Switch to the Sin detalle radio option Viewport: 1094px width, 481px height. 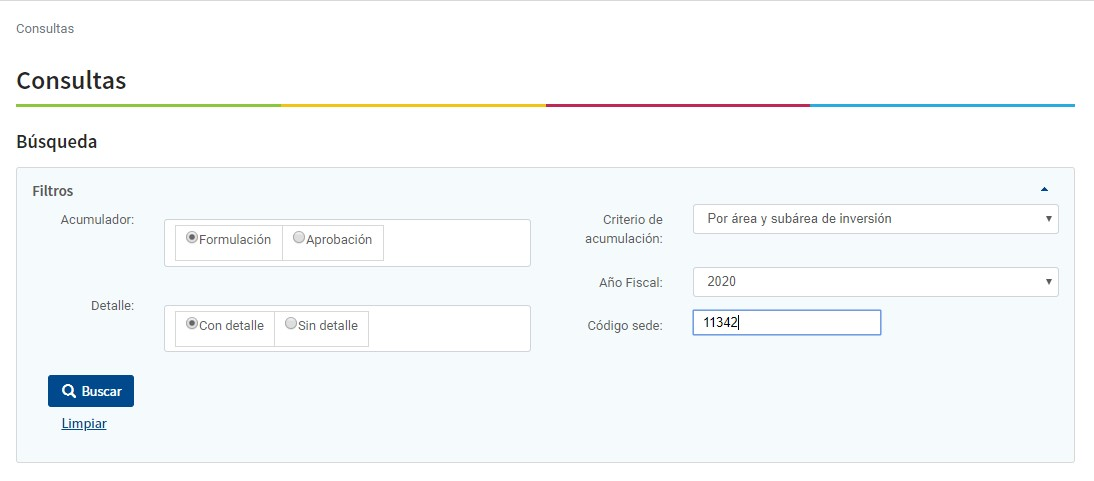coord(291,324)
